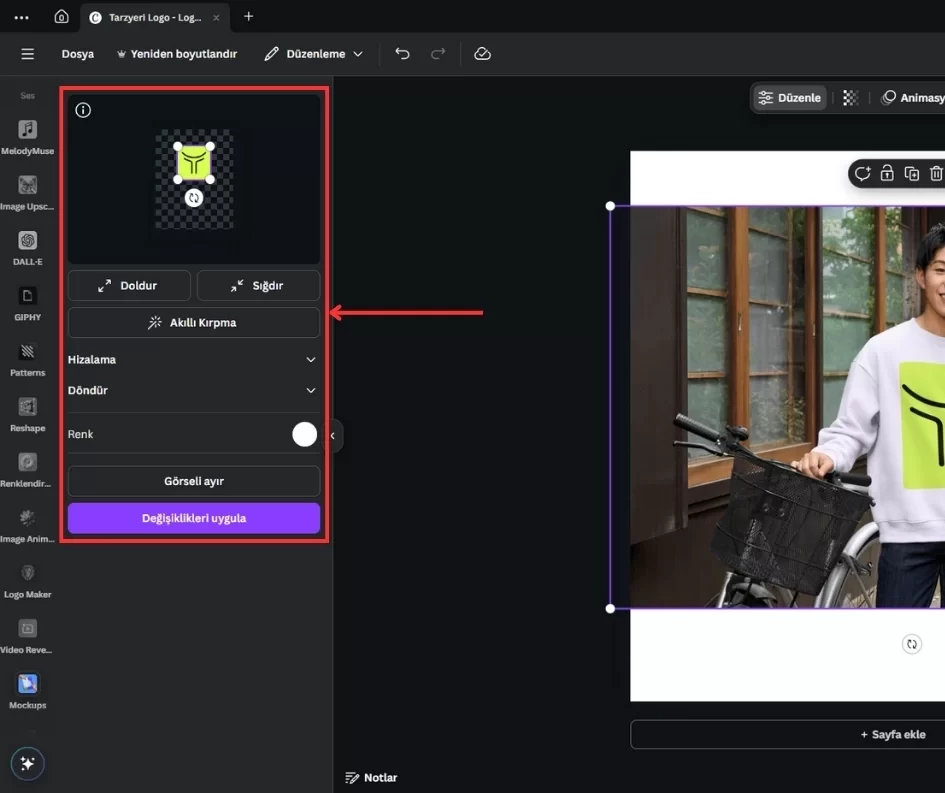The height and width of the screenshot is (793, 945).
Task: Click the info icon in preview
Action: [83, 110]
